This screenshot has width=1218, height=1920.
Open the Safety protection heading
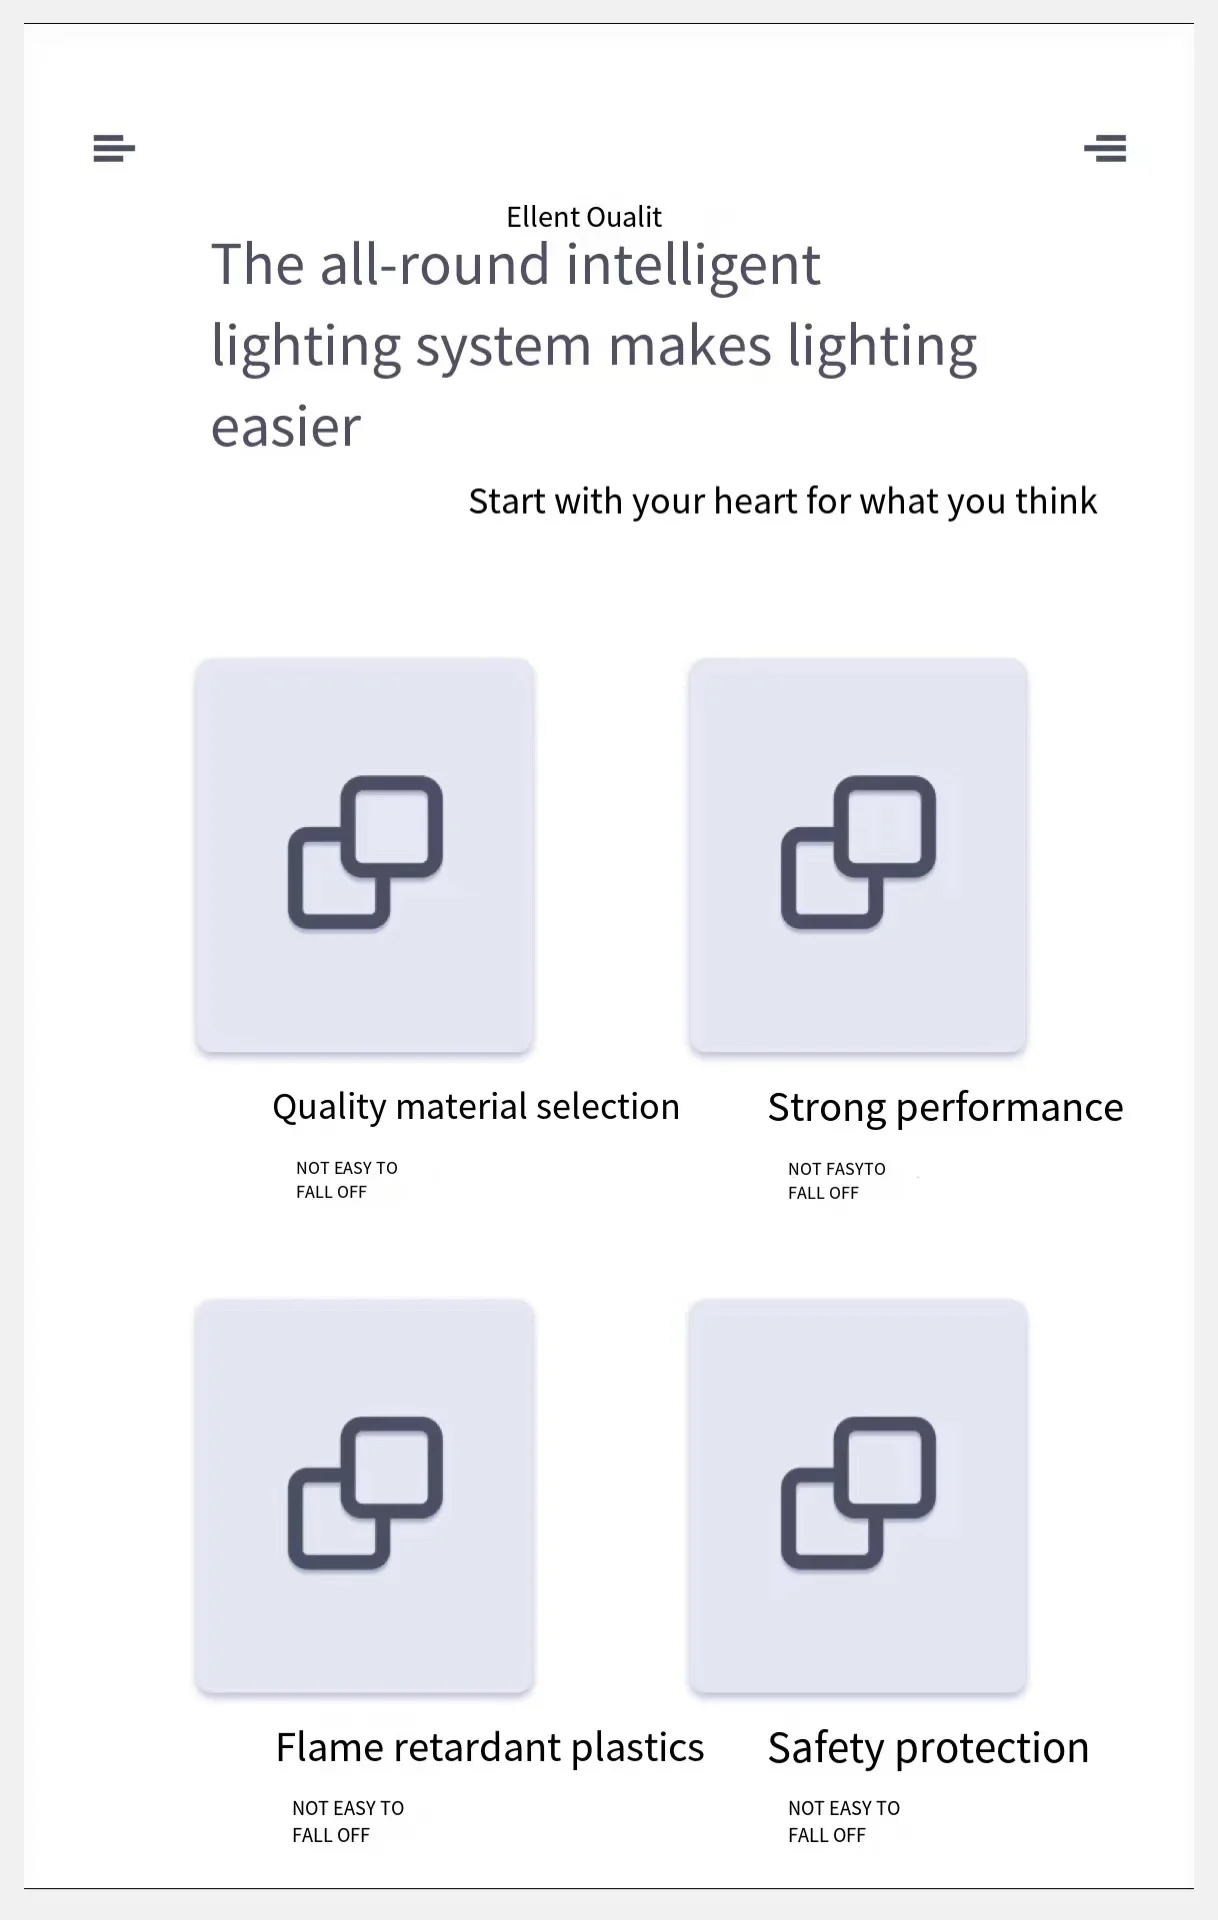pyautogui.click(x=928, y=1748)
